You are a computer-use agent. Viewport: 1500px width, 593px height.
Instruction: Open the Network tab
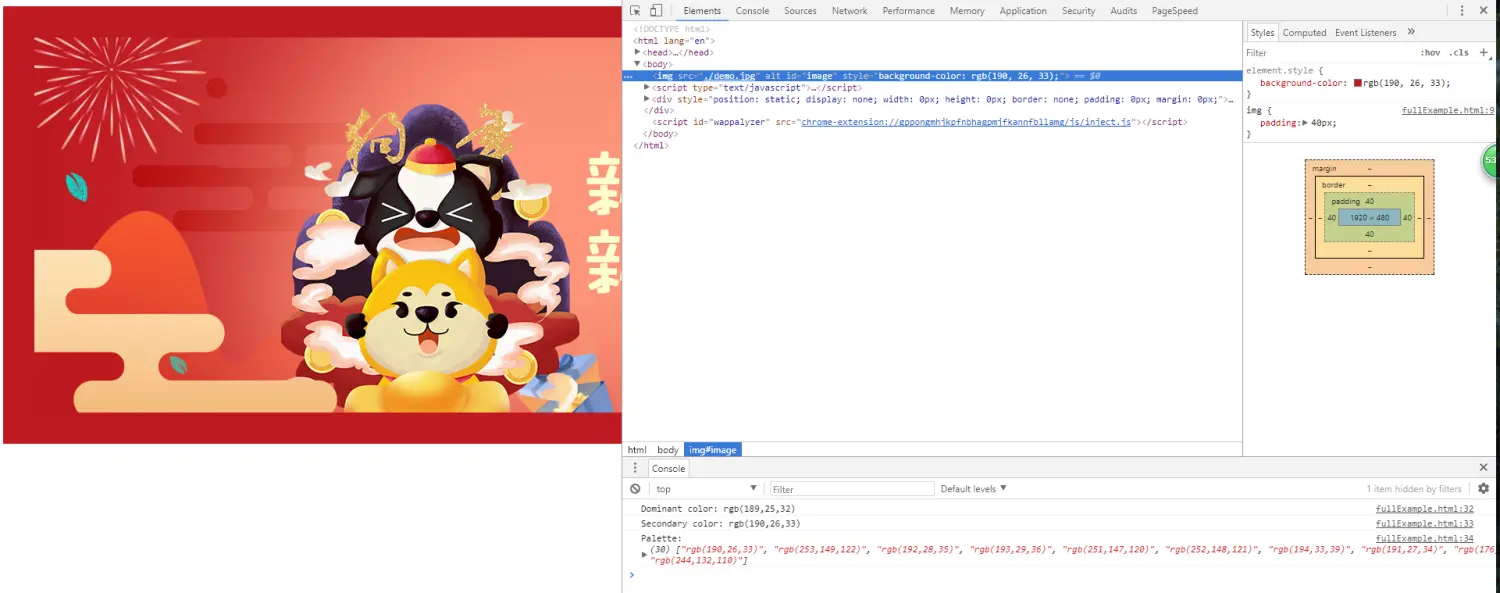coord(849,11)
